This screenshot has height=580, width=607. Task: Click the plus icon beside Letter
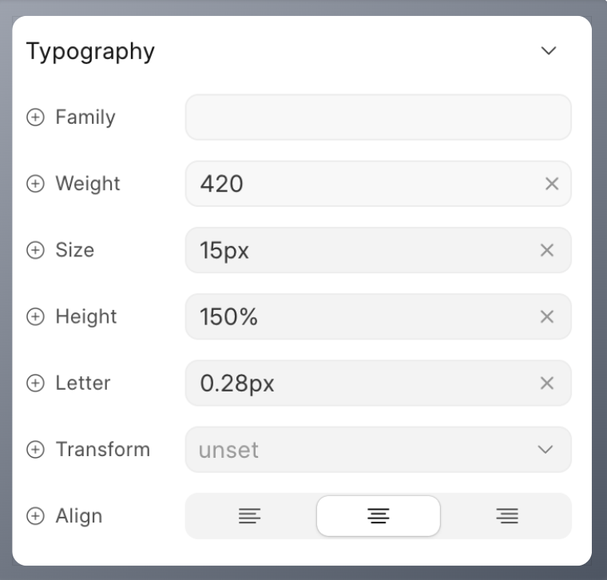[35, 383]
